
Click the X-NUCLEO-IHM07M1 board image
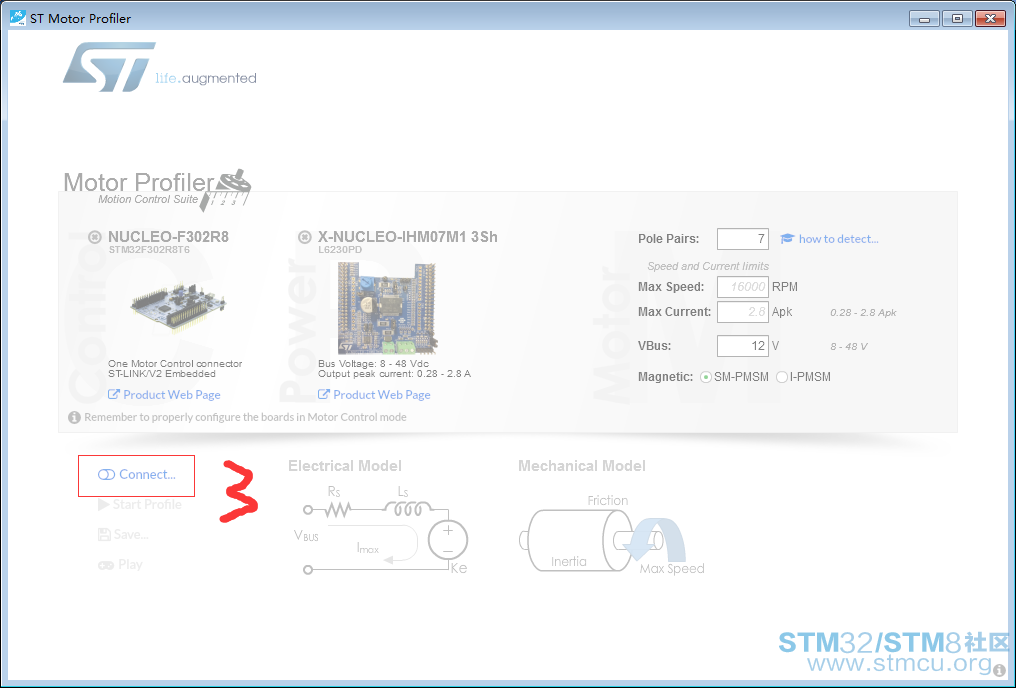(x=387, y=308)
